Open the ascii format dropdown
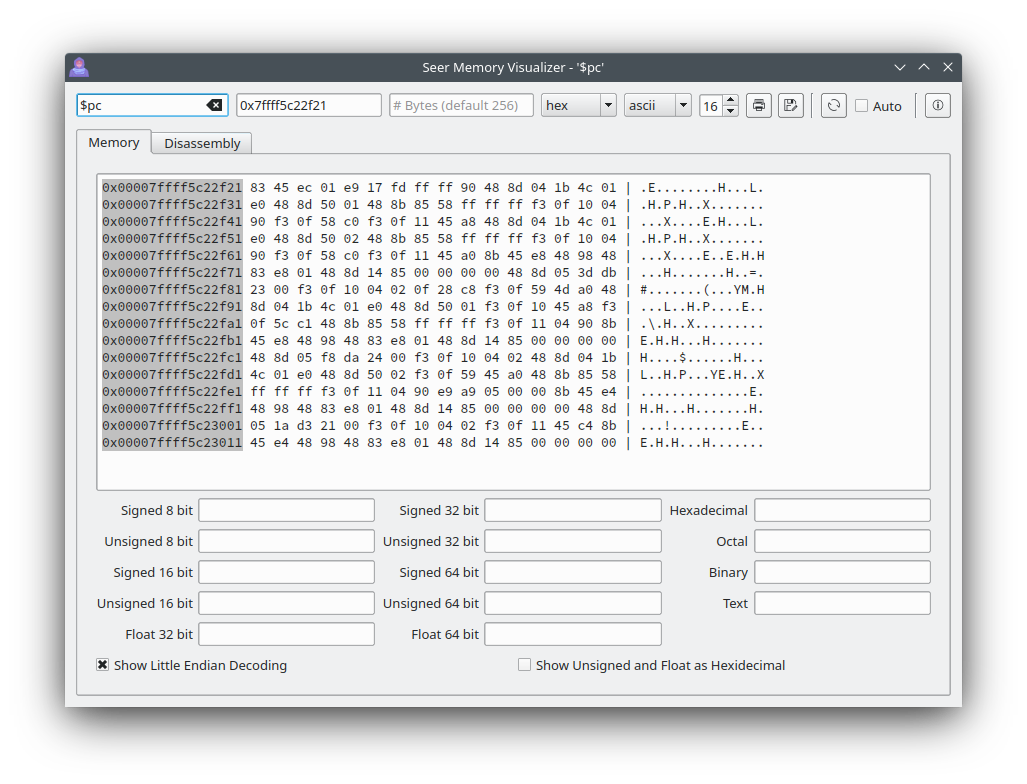Viewport: 1027px width, 784px height. 658,105
